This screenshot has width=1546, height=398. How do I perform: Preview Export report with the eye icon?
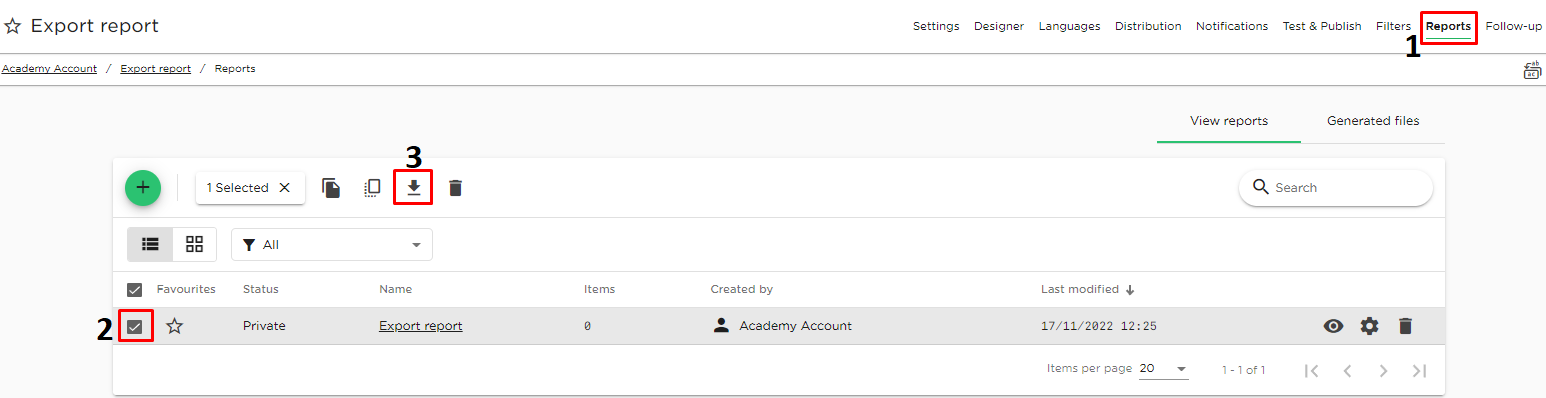tap(1333, 326)
